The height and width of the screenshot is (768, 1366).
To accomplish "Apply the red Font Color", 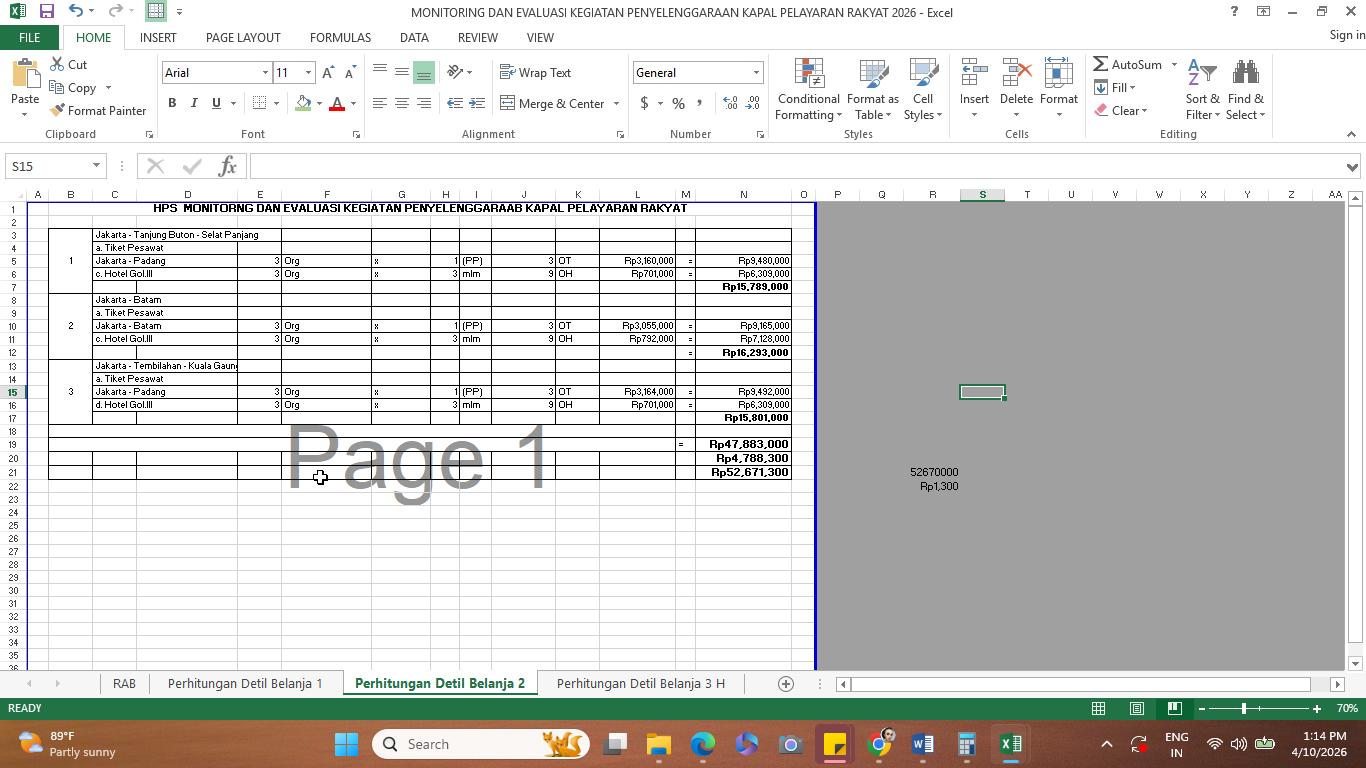I will (337, 103).
